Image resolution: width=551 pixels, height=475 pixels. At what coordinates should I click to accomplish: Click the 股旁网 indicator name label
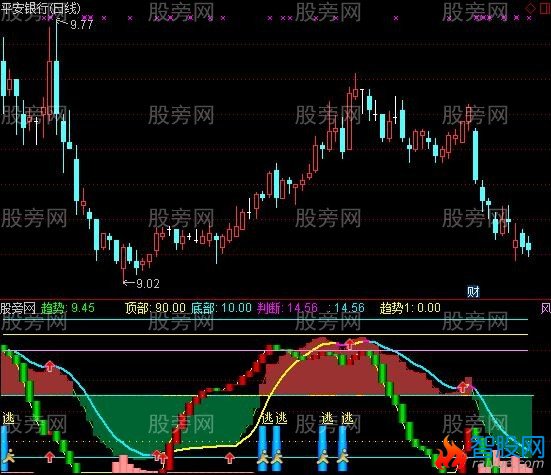point(18,308)
